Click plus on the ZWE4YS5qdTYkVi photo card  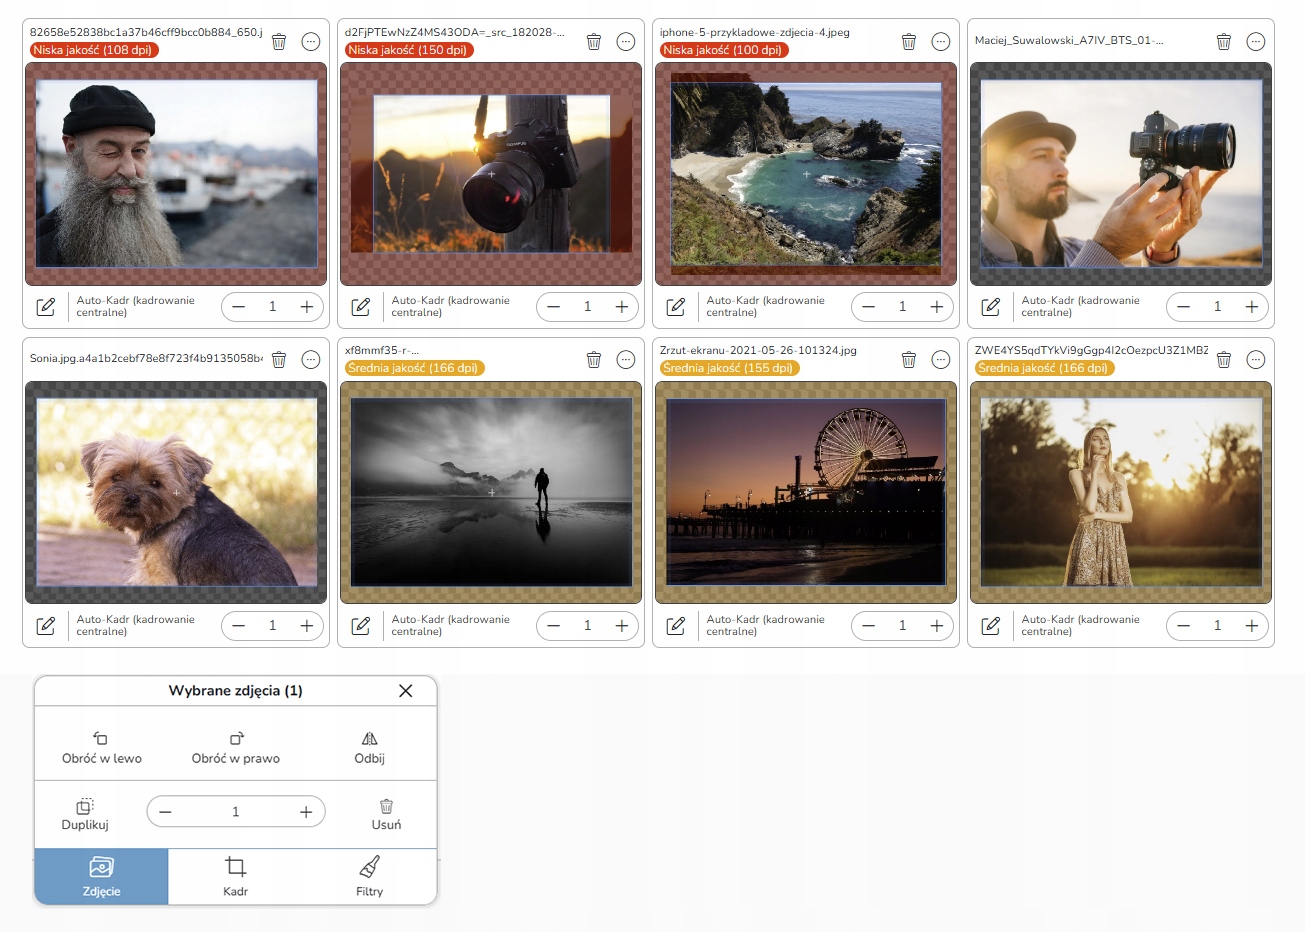point(1252,626)
